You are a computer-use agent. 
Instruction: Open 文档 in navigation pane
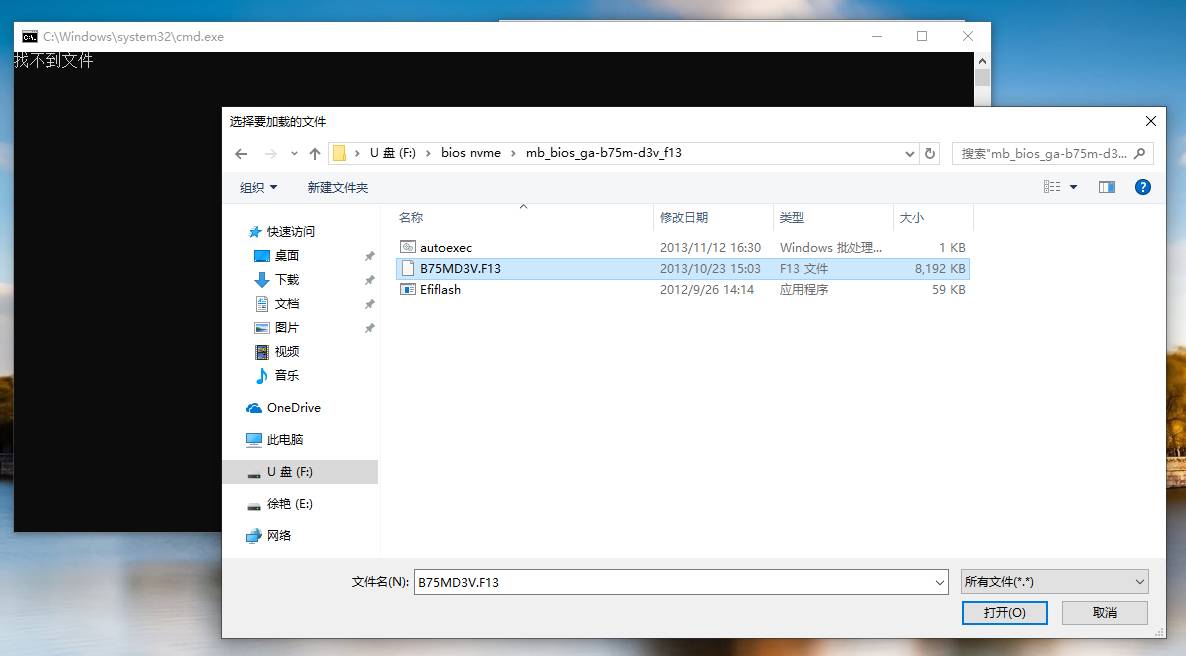pyautogui.click(x=287, y=304)
